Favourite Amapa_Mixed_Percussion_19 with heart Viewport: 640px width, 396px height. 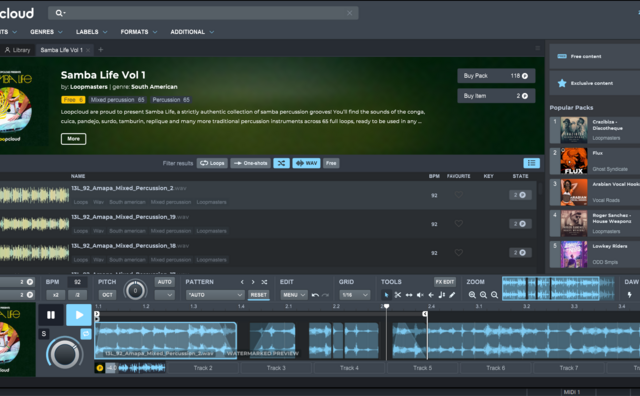tap(459, 224)
